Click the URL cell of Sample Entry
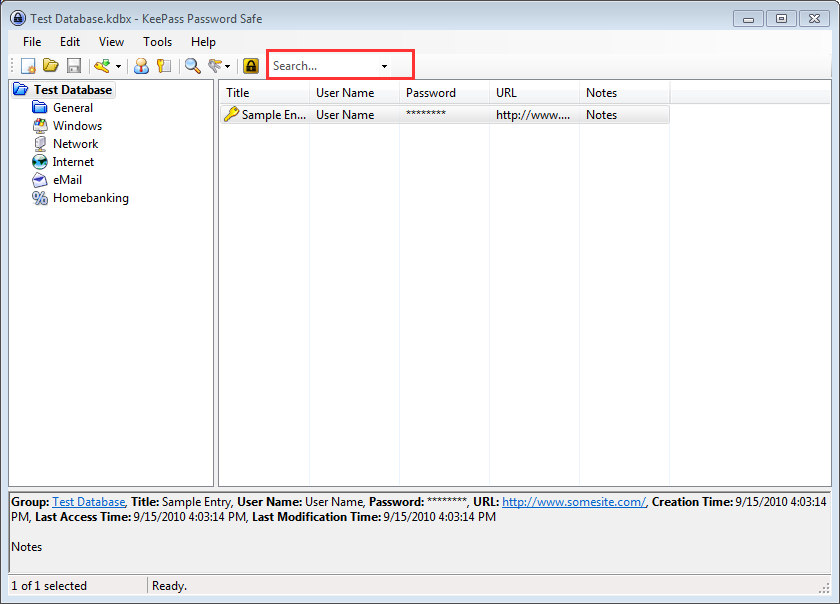This screenshot has height=604, width=840. click(x=535, y=115)
